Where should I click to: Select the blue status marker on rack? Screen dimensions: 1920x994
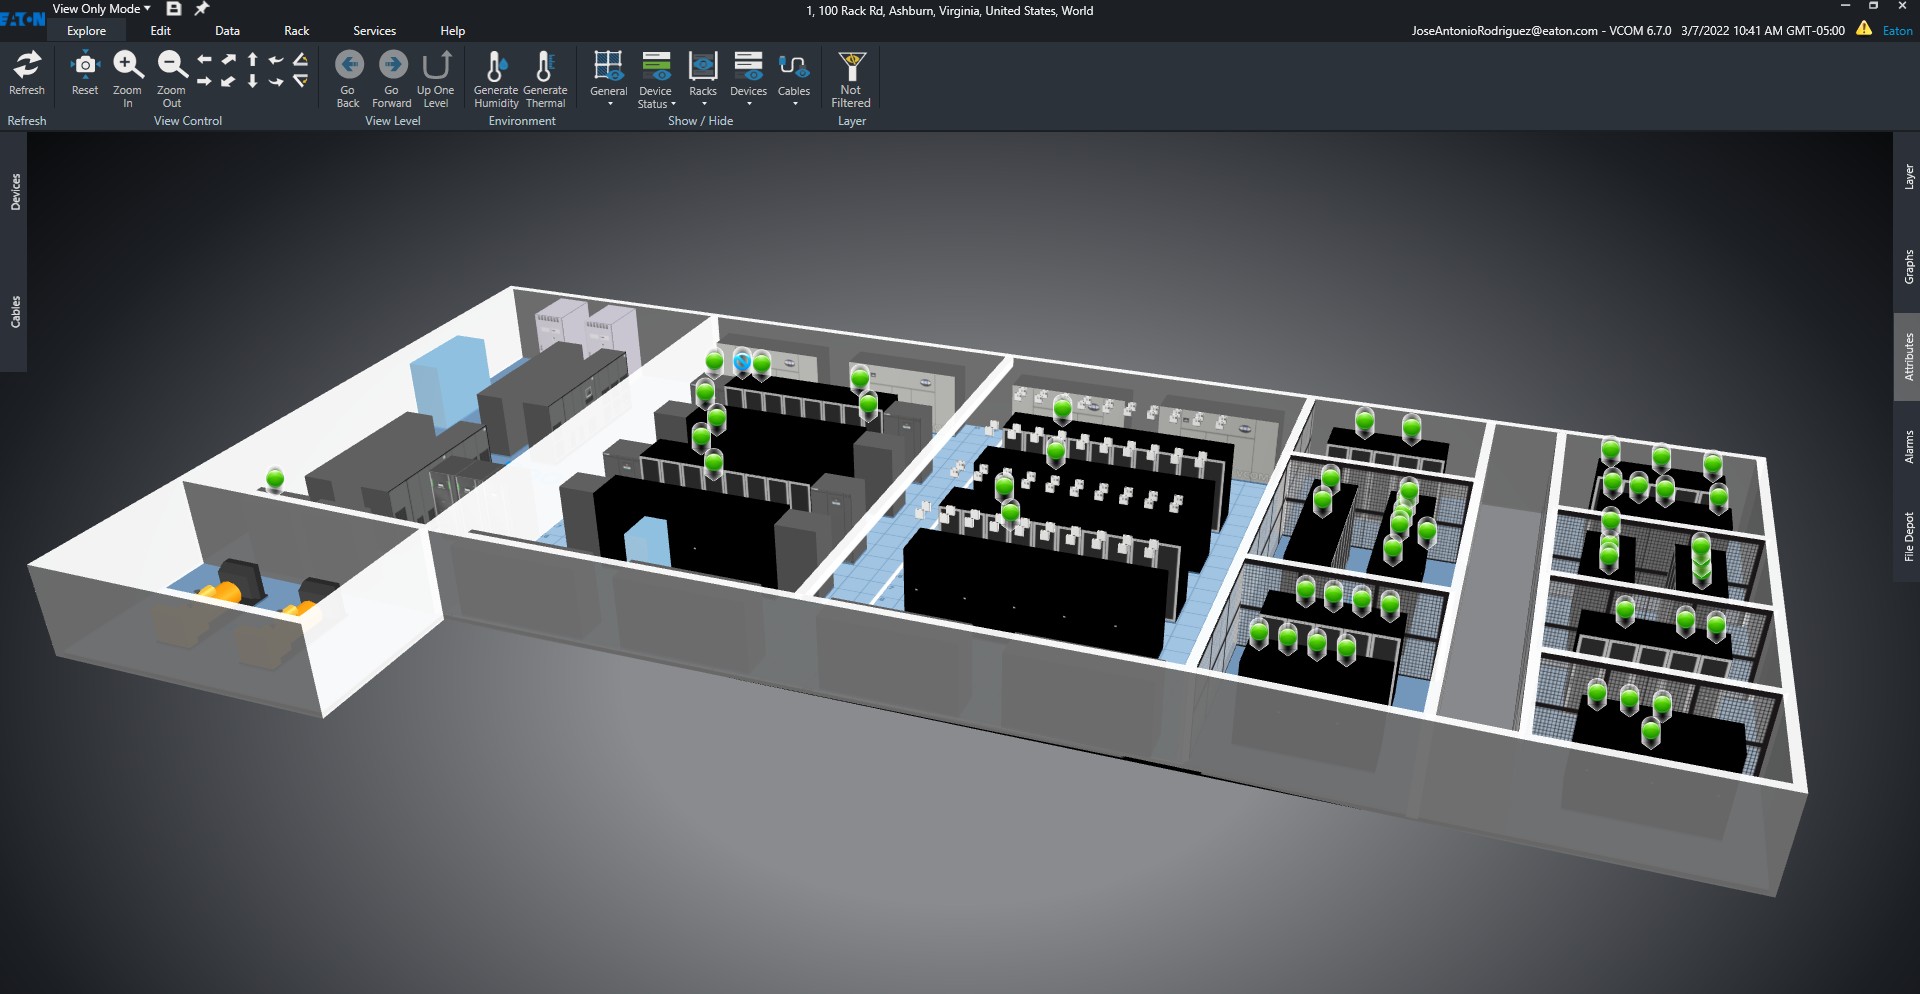(742, 360)
